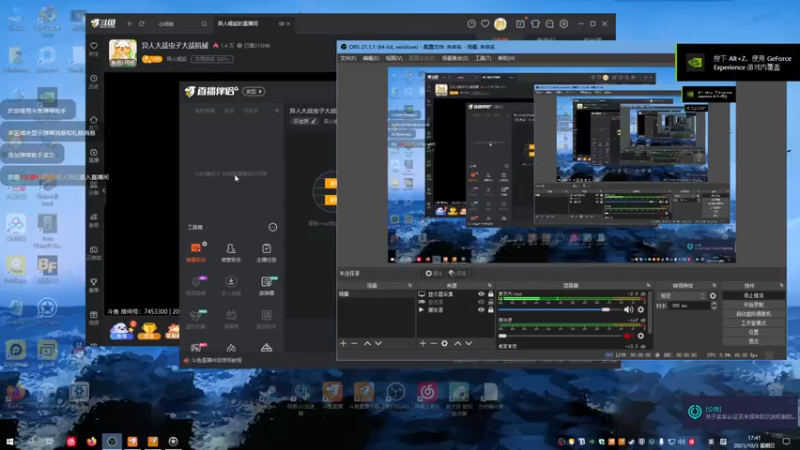Pop out the OBS audio mixer dock icon
The height and width of the screenshot is (450, 800).
648,285
